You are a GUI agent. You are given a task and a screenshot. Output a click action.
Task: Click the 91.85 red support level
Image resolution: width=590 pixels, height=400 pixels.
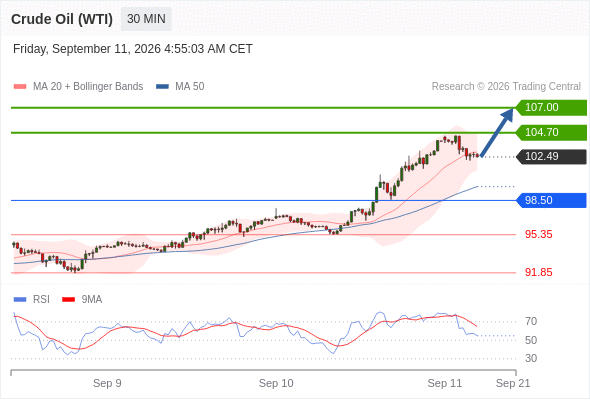[x=539, y=272]
